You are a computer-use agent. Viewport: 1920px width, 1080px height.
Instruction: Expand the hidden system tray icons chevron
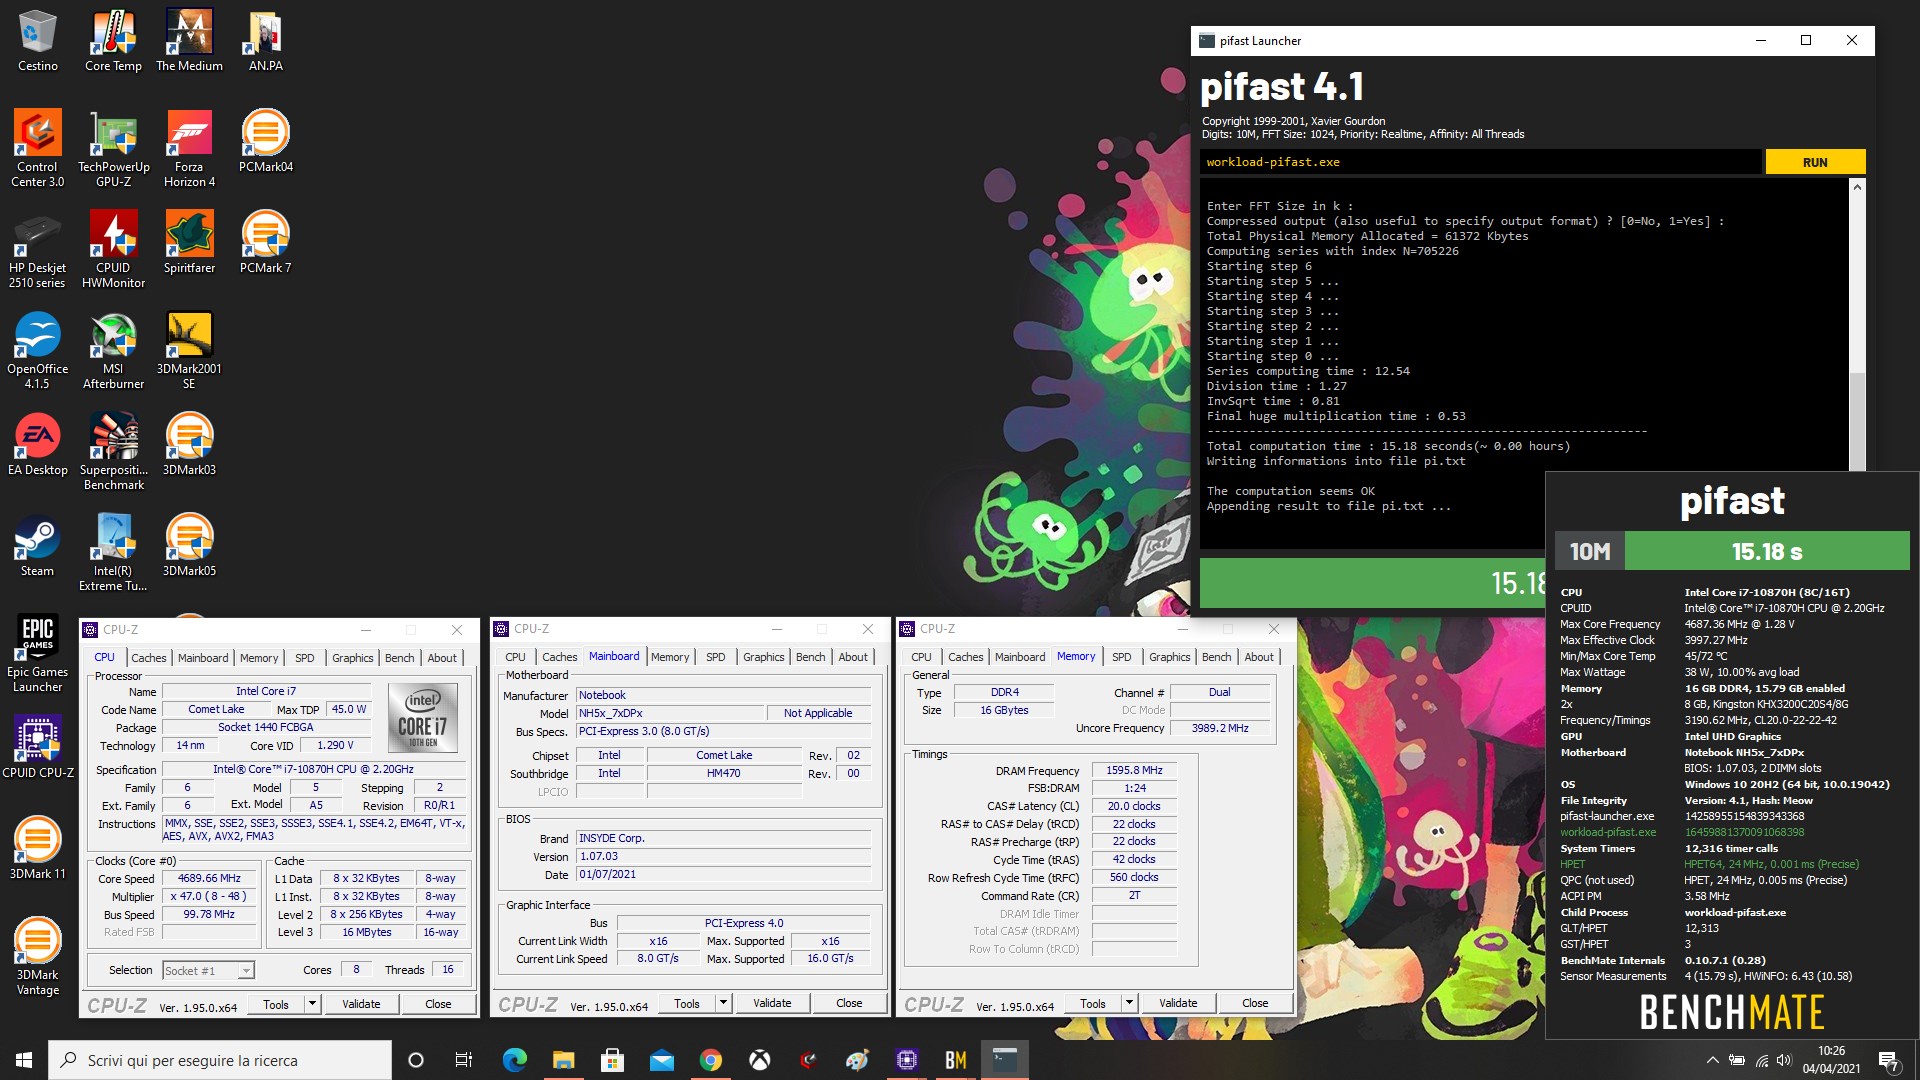(1712, 1060)
